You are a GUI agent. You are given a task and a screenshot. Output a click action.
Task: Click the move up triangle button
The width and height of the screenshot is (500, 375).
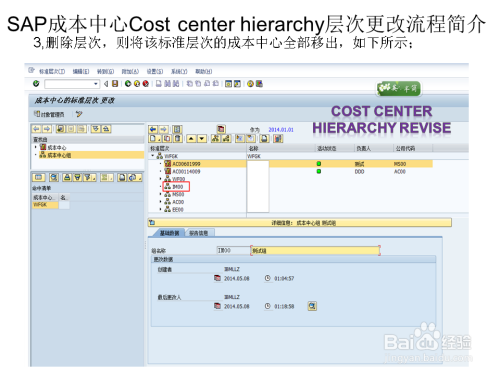[x=191, y=138]
